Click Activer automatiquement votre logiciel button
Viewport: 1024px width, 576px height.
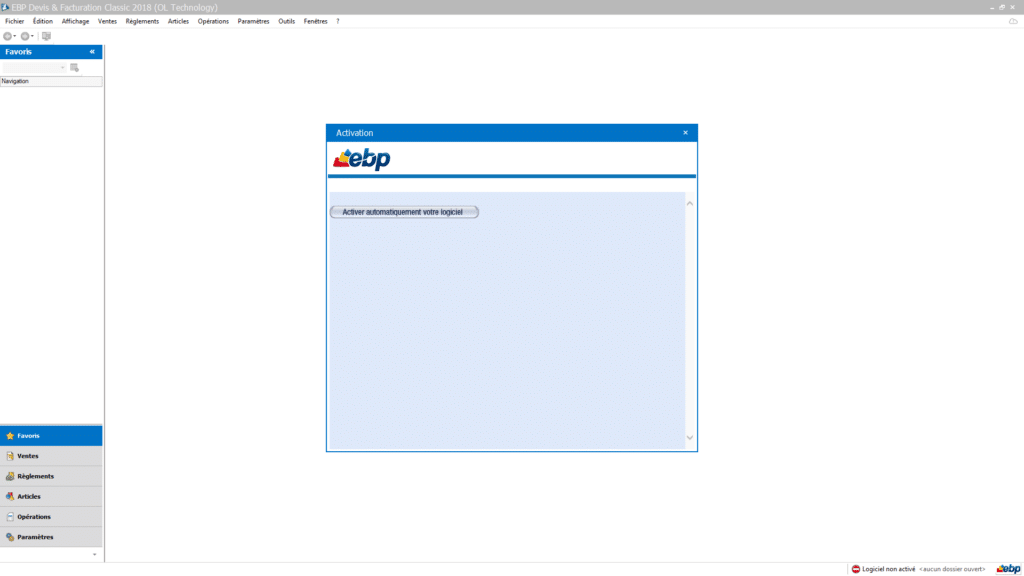[x=404, y=212]
